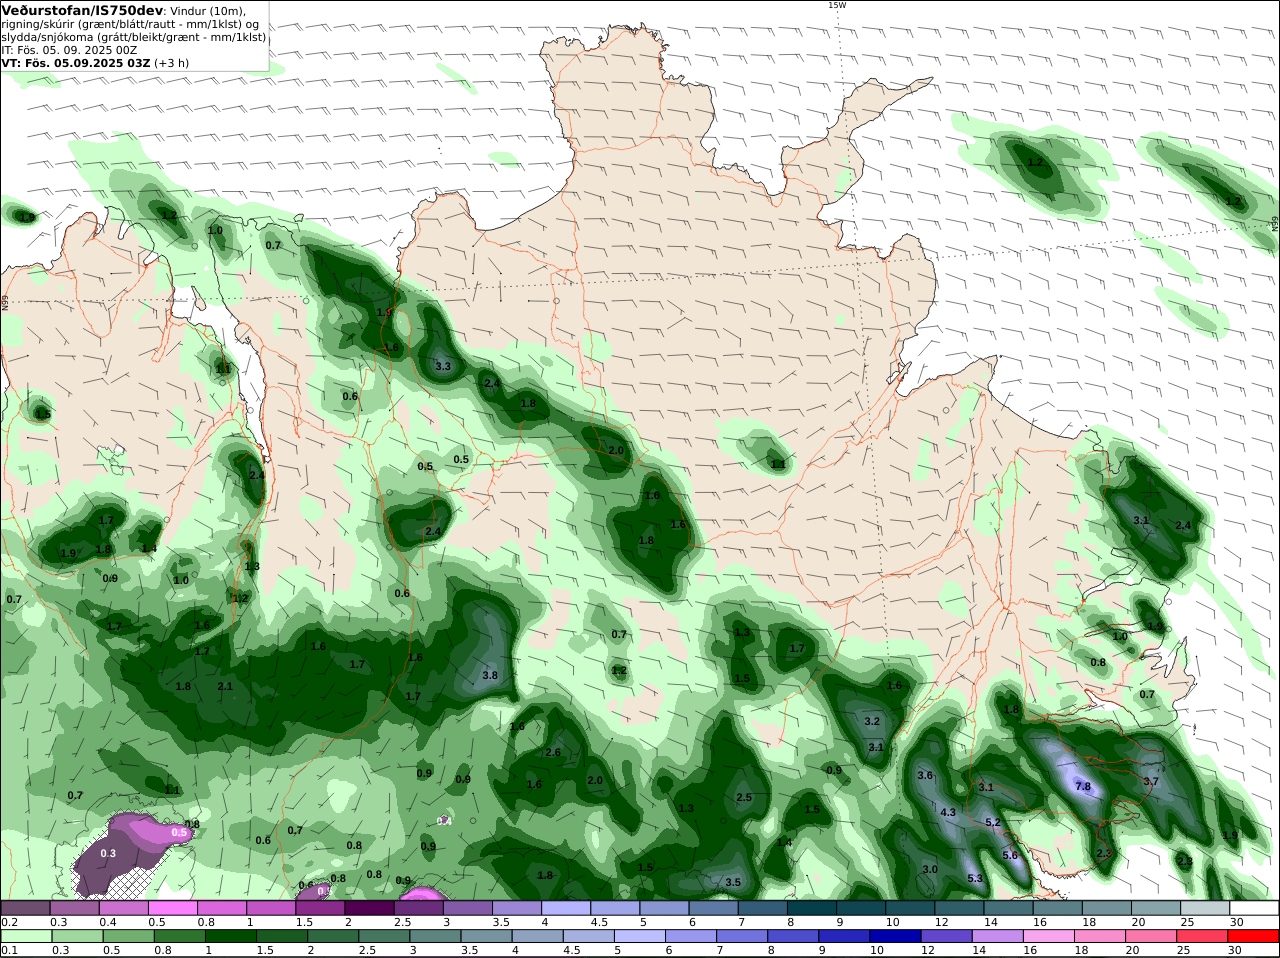
Task: Click the palest green 0.1 swatch in rain legend
Action: [25, 936]
